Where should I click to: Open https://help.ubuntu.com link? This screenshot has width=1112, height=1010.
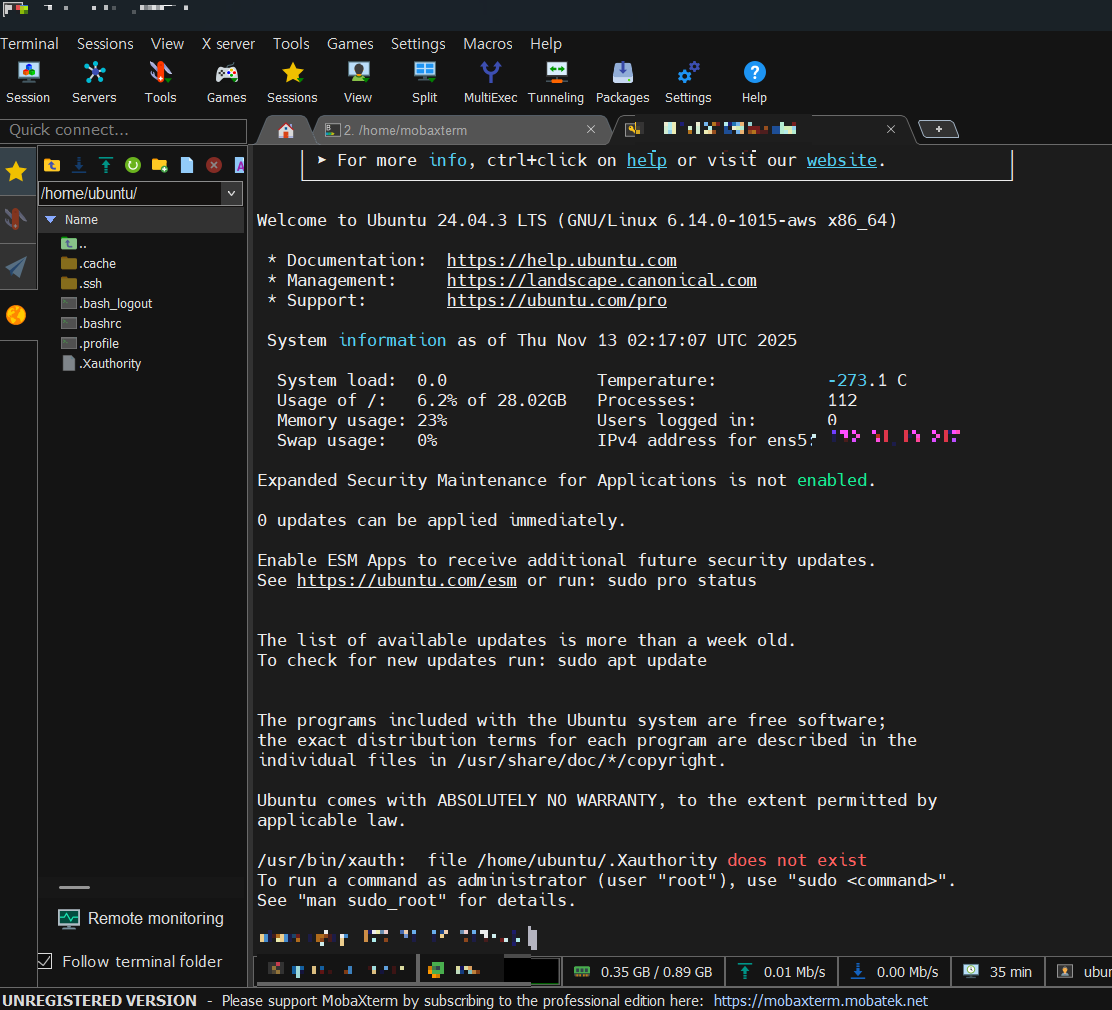click(x=562, y=260)
